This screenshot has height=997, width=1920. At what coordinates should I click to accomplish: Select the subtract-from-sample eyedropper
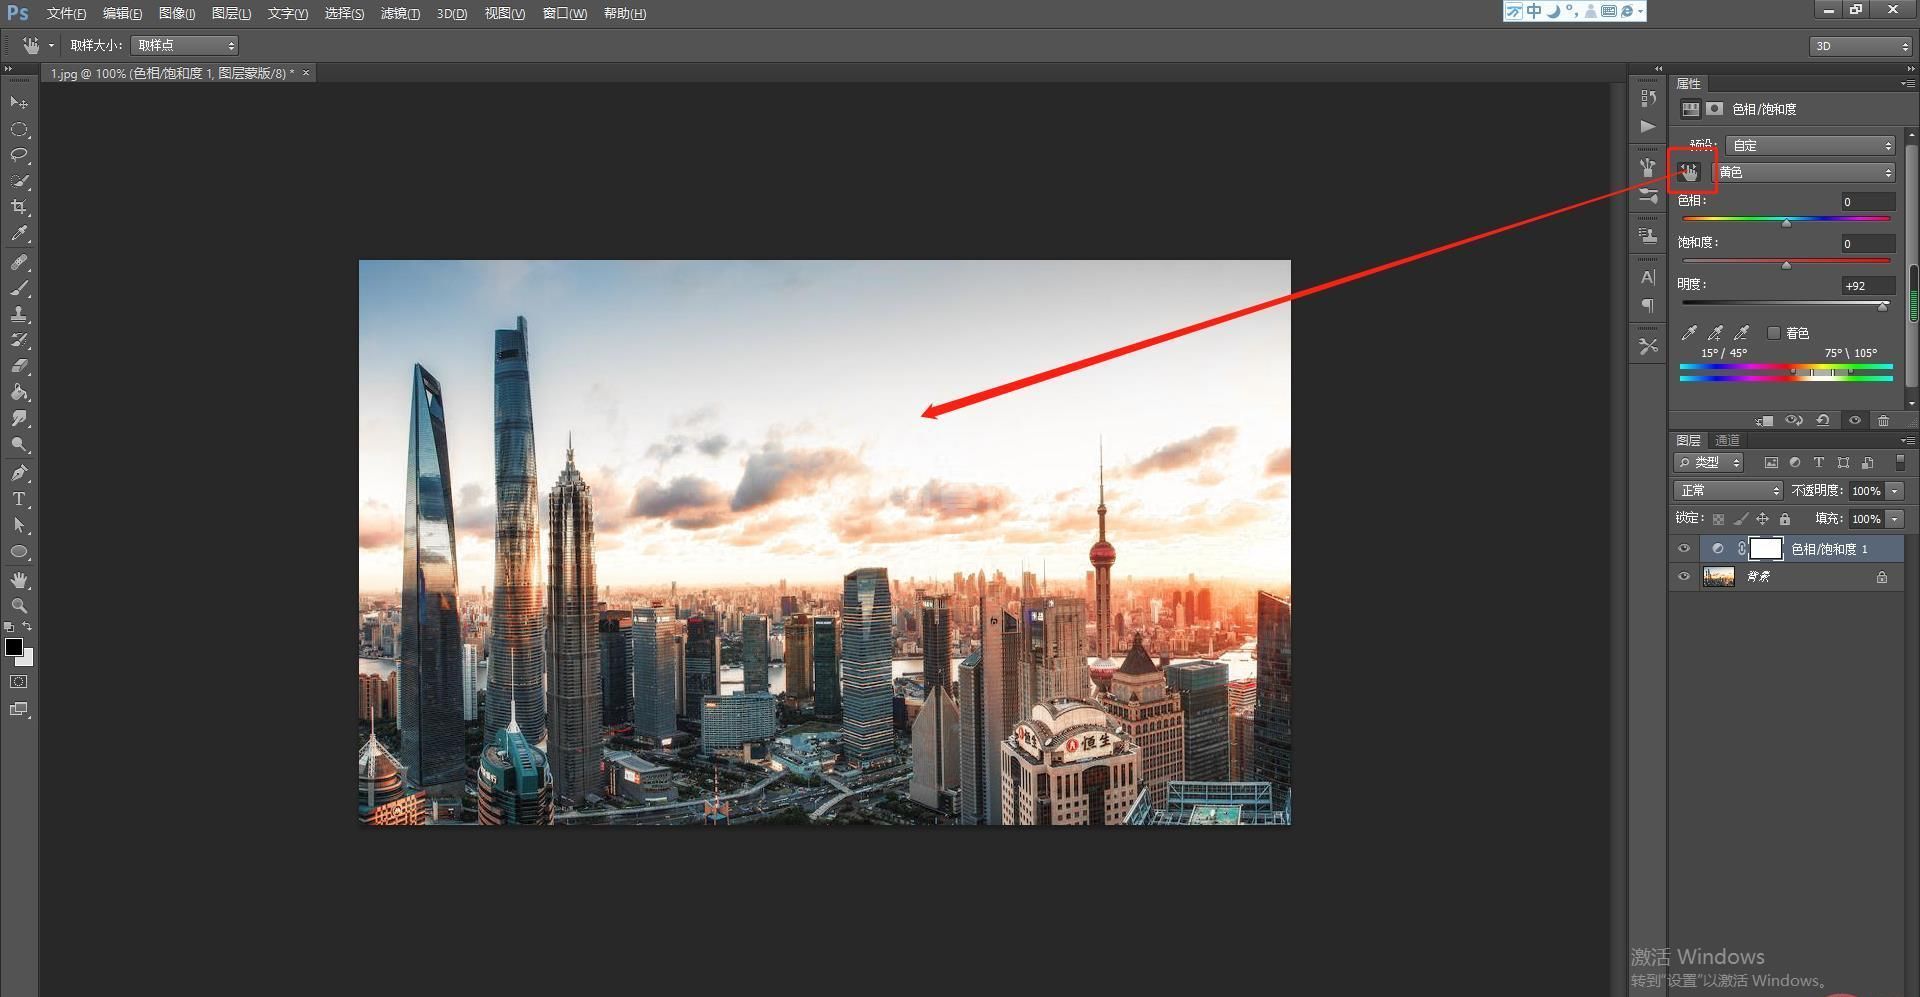[1741, 332]
